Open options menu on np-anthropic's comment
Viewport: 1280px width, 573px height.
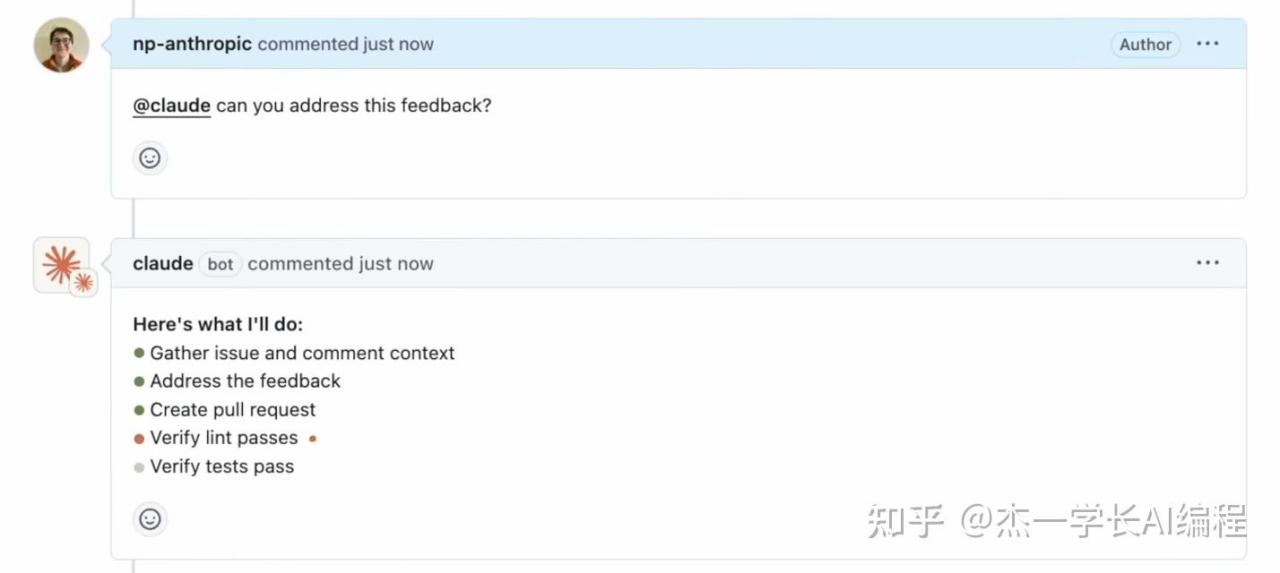1207,44
